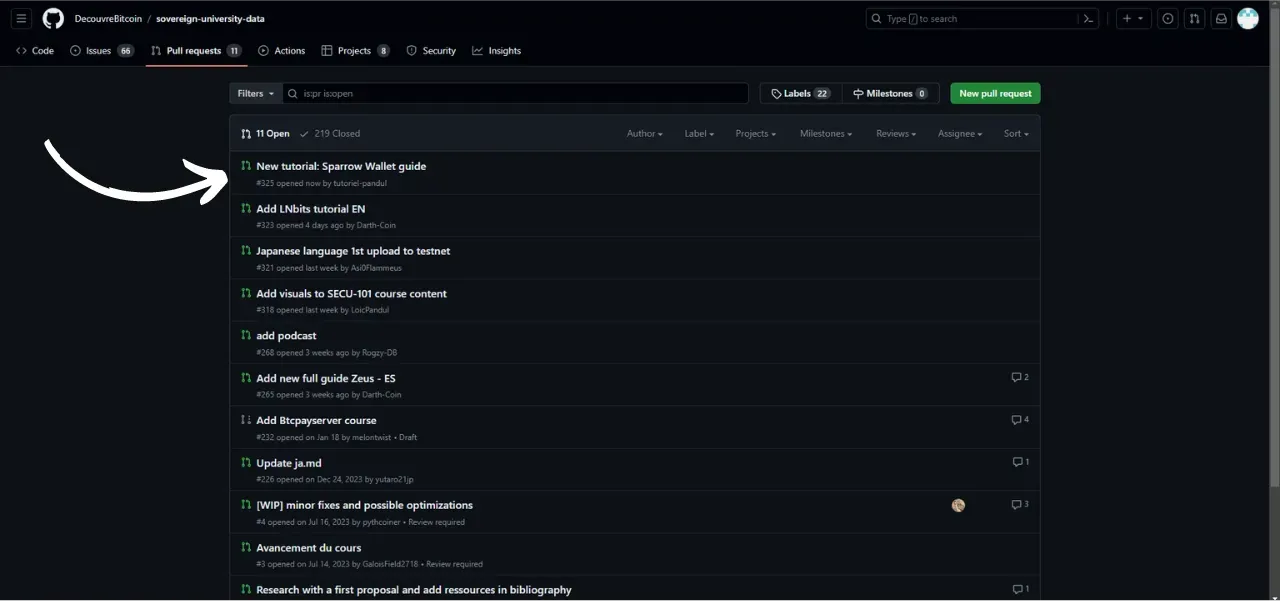
Task: Open the global issues icon
Action: pos(1167,18)
